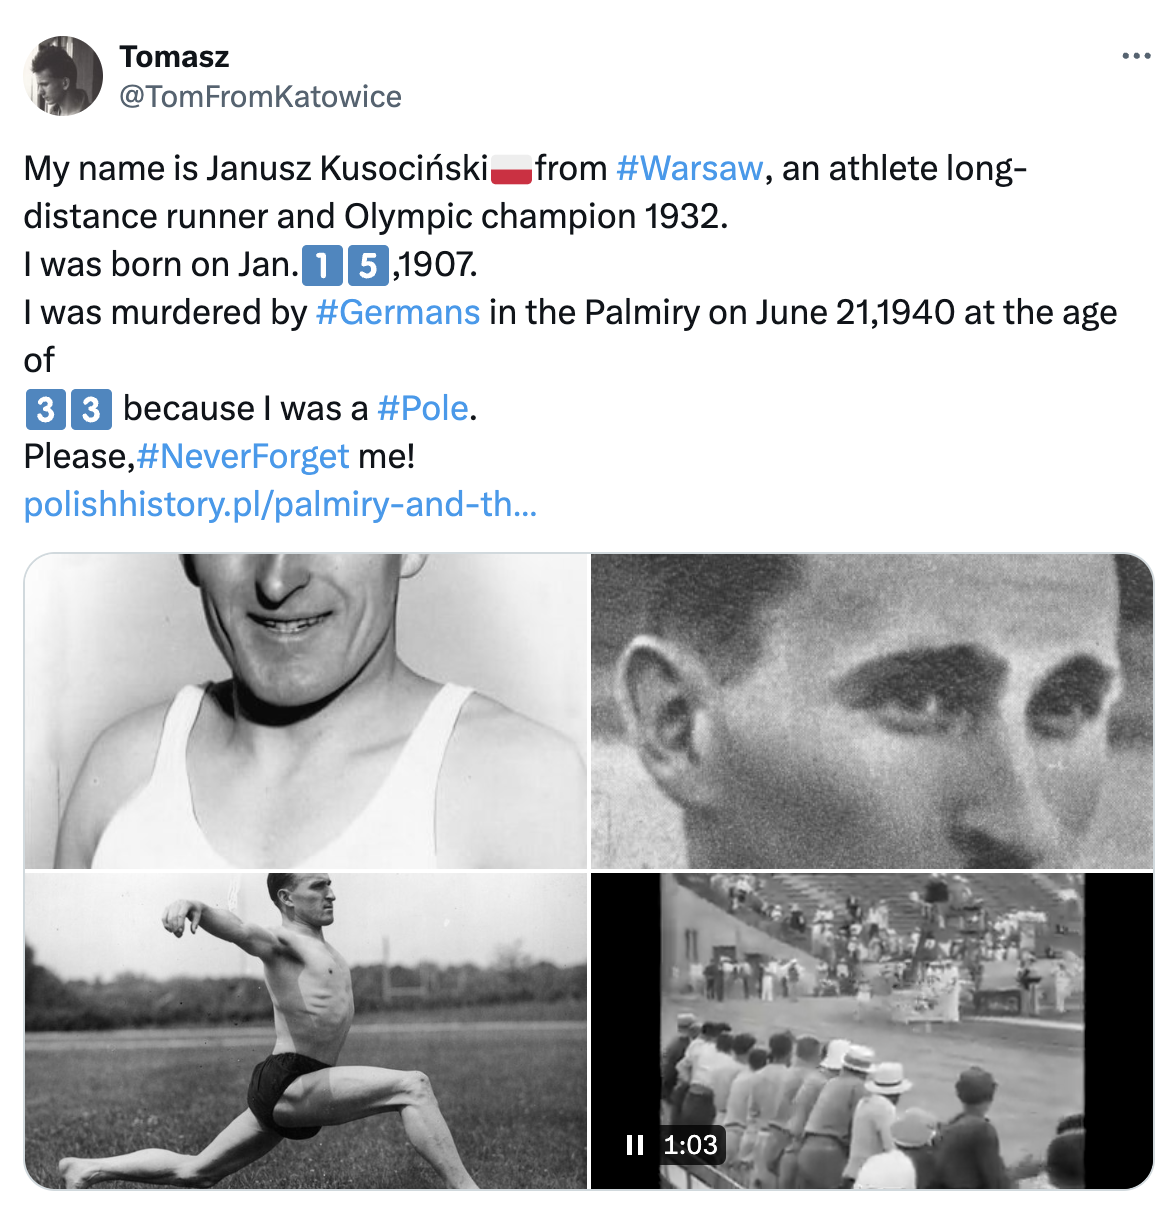Open the #Warsaw hashtag
The width and height of the screenshot is (1174, 1214).
(x=689, y=169)
